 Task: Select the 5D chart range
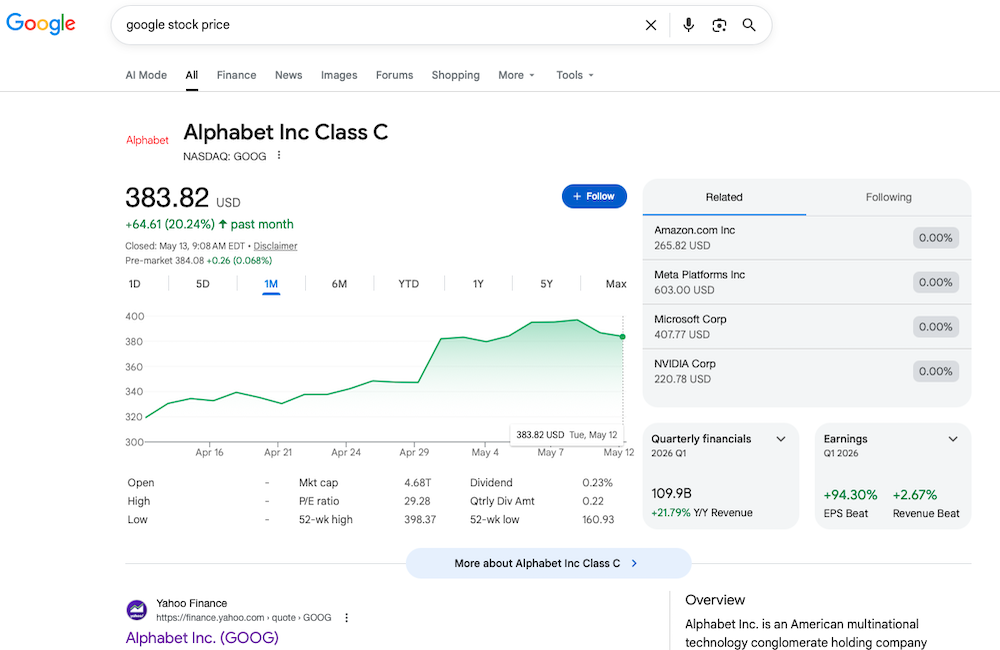pyautogui.click(x=203, y=284)
